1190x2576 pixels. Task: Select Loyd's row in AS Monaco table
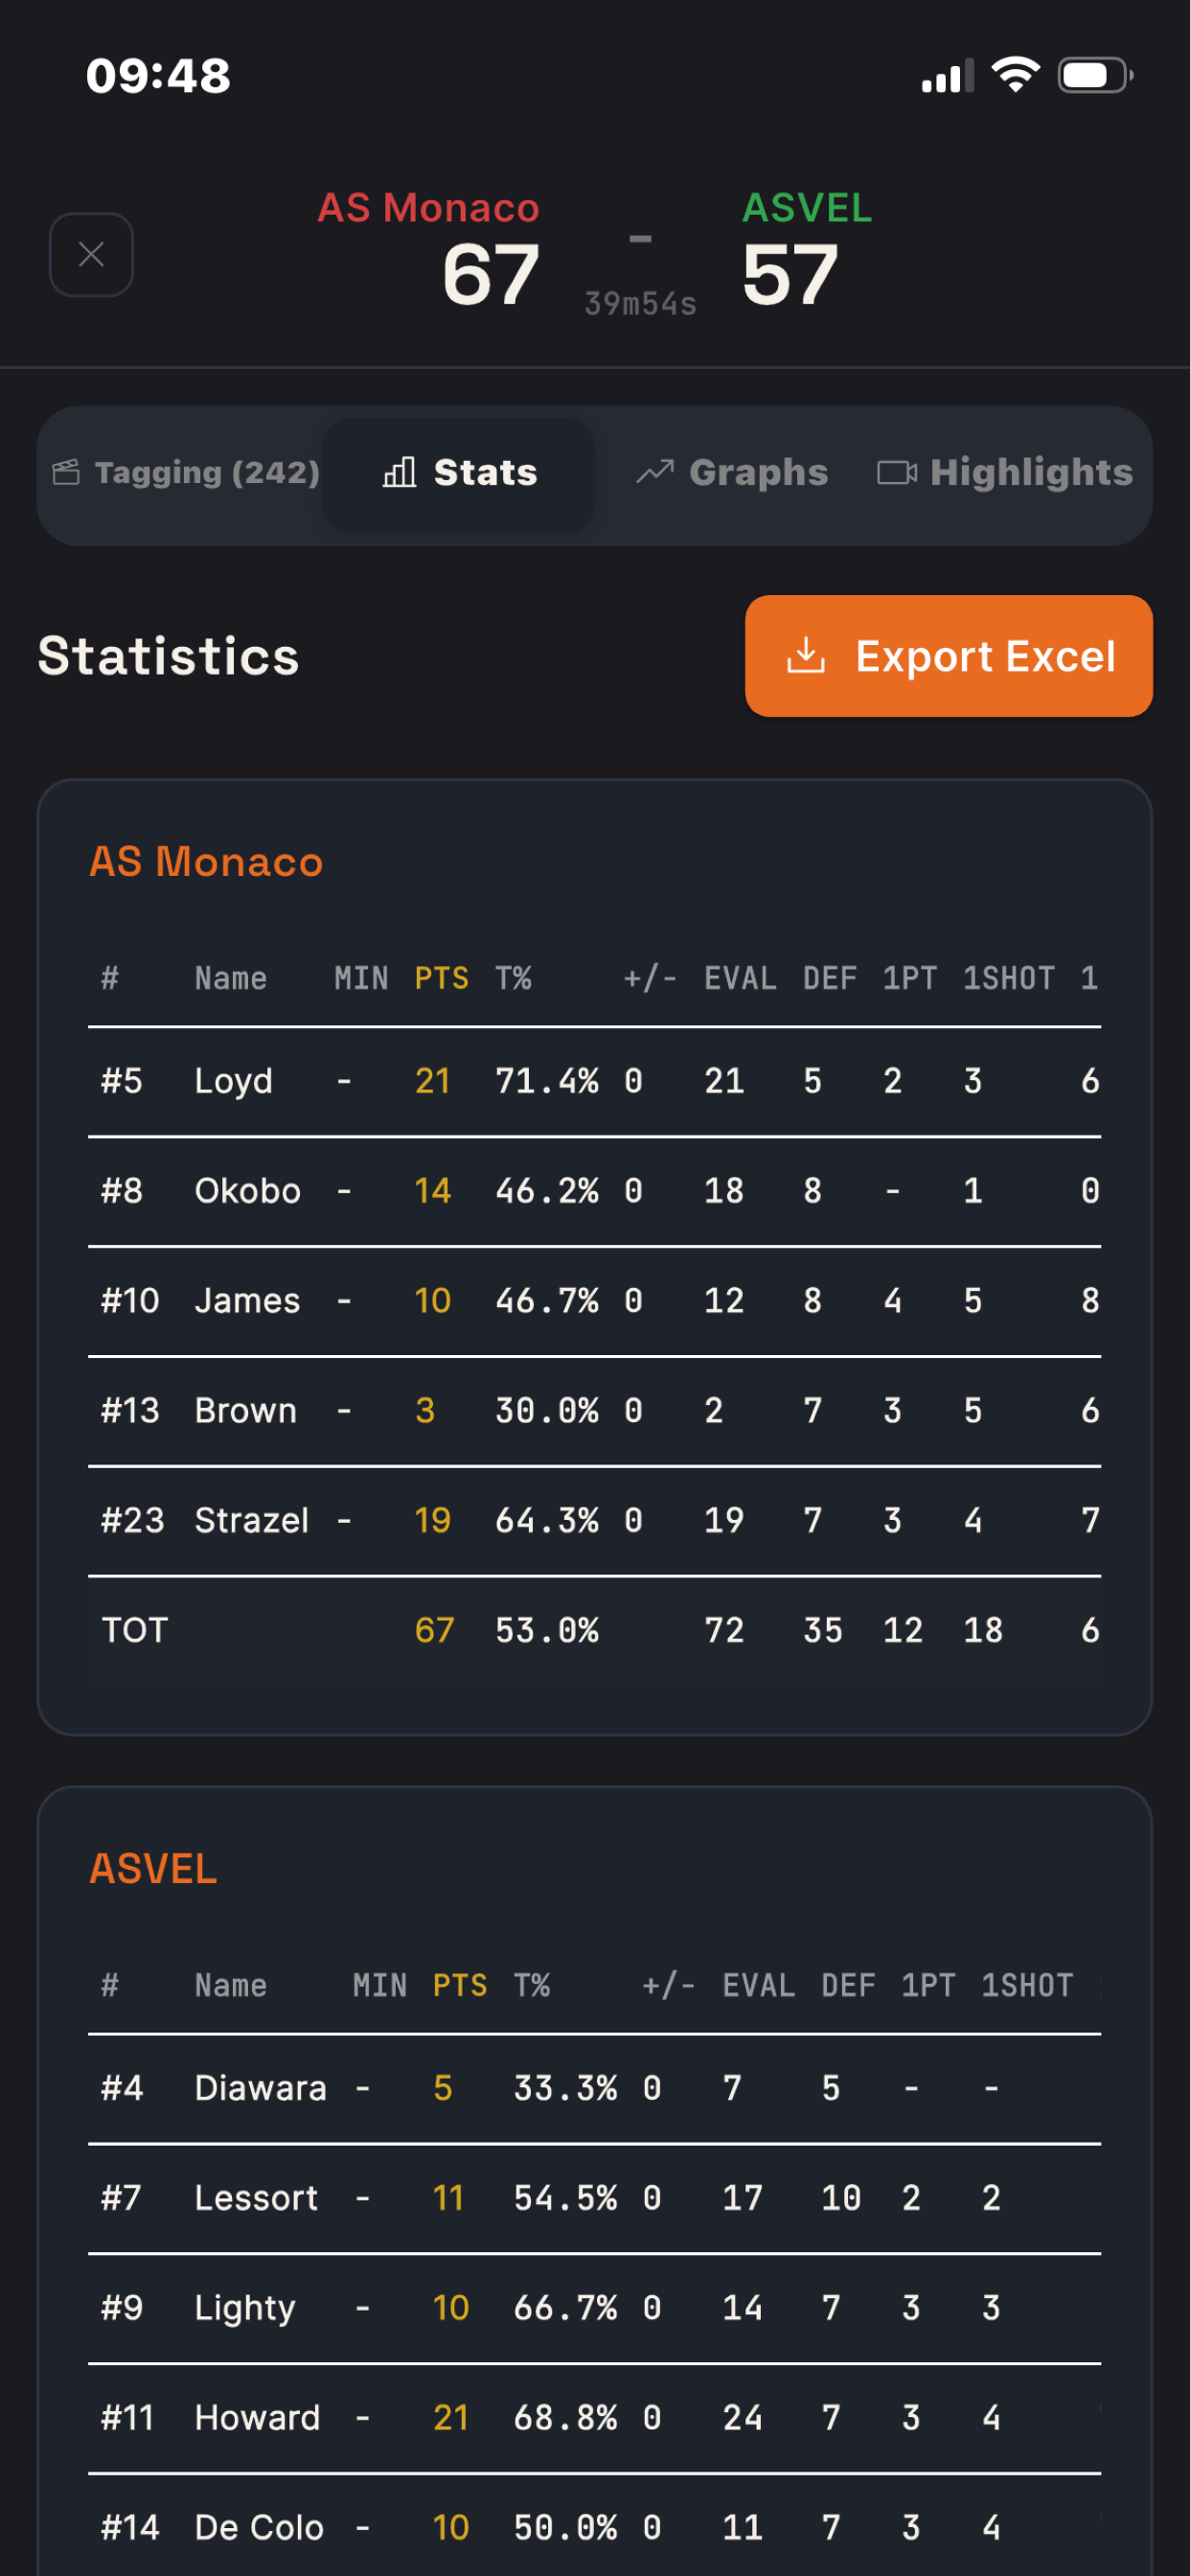pos(594,1082)
